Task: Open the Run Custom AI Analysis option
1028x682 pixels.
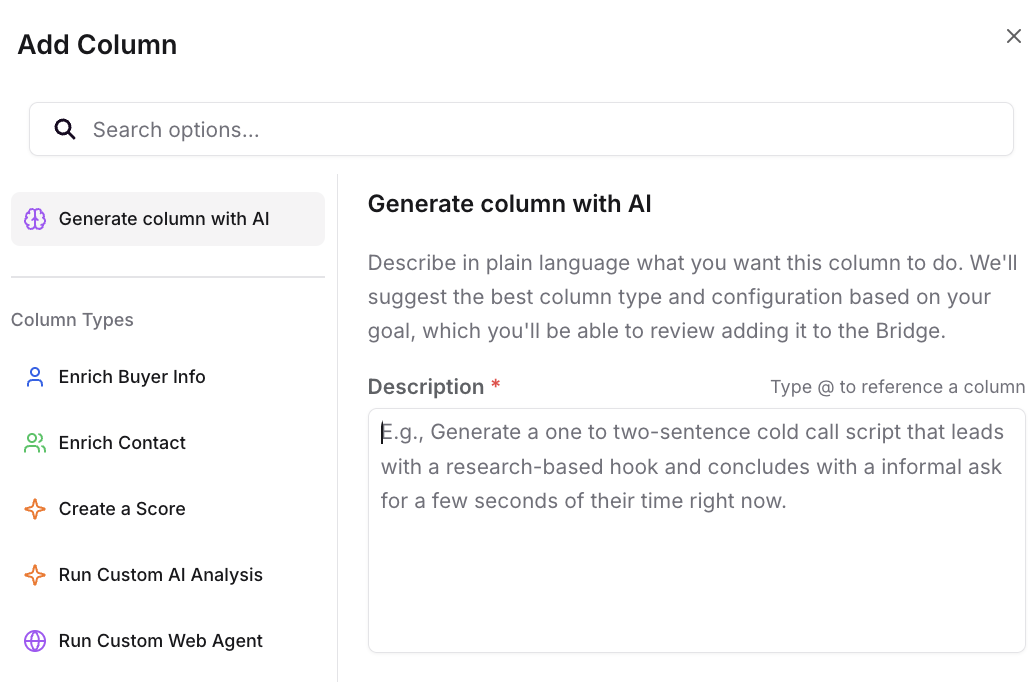Action: point(160,575)
